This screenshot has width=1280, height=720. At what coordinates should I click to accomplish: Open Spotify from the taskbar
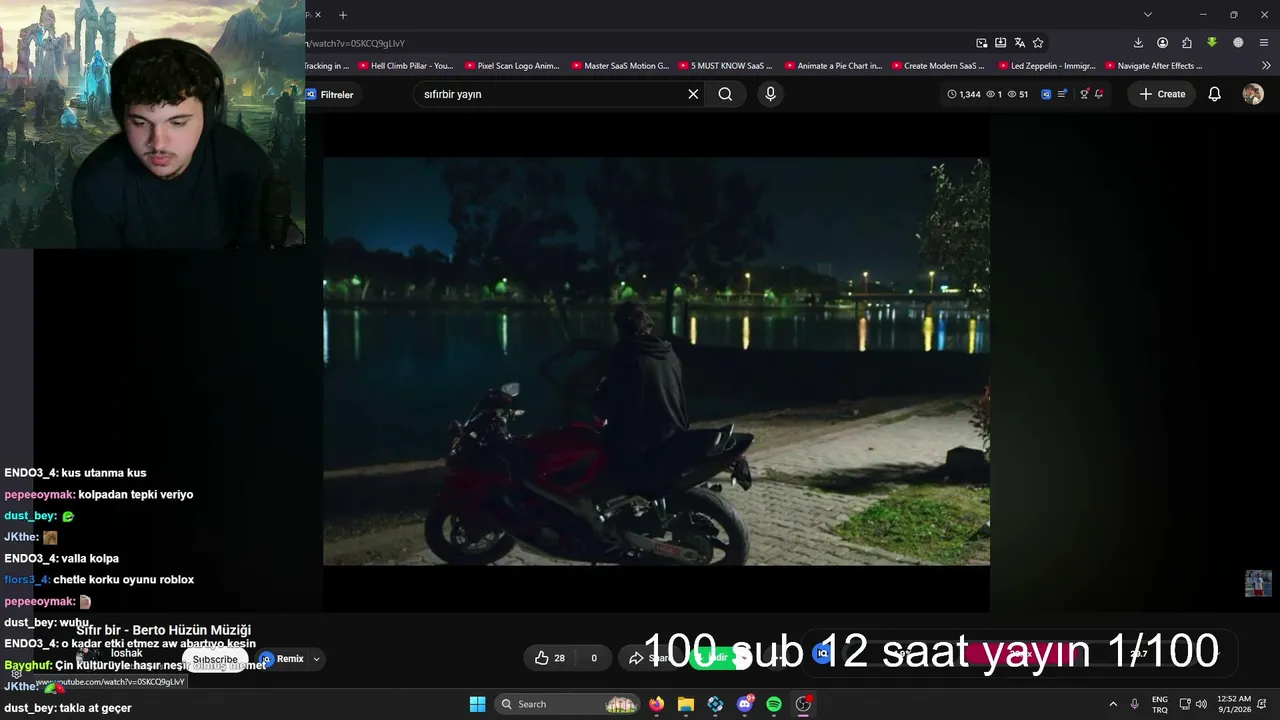(x=773, y=704)
